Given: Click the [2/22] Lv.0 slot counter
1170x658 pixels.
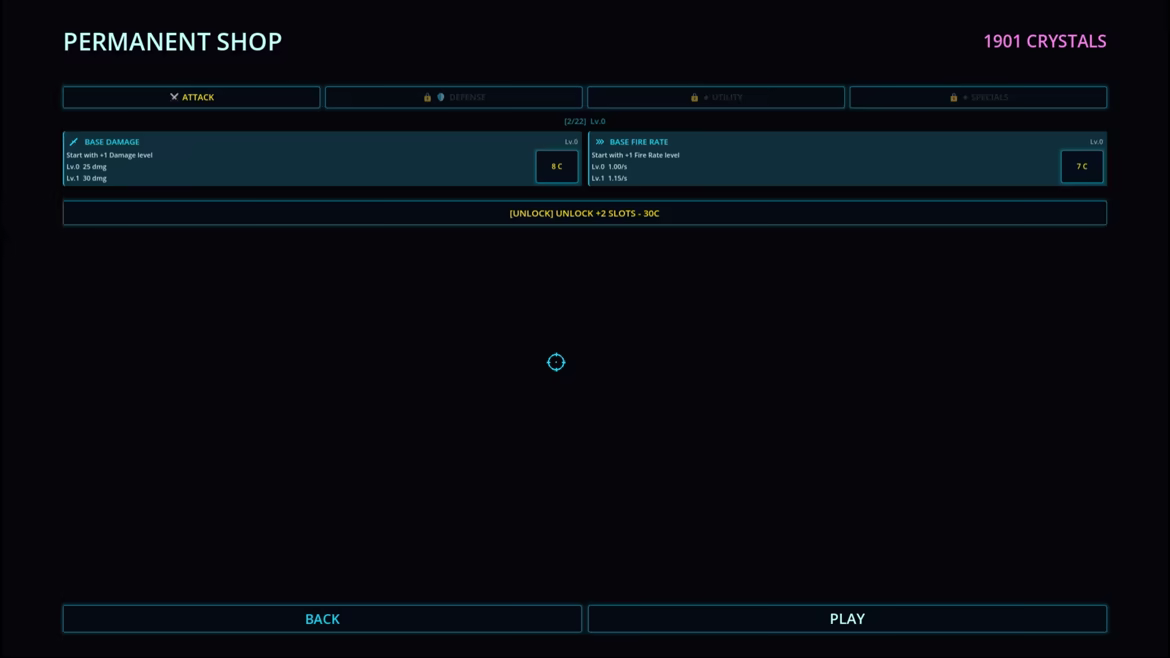Looking at the screenshot, I should pyautogui.click(x=585, y=121).
